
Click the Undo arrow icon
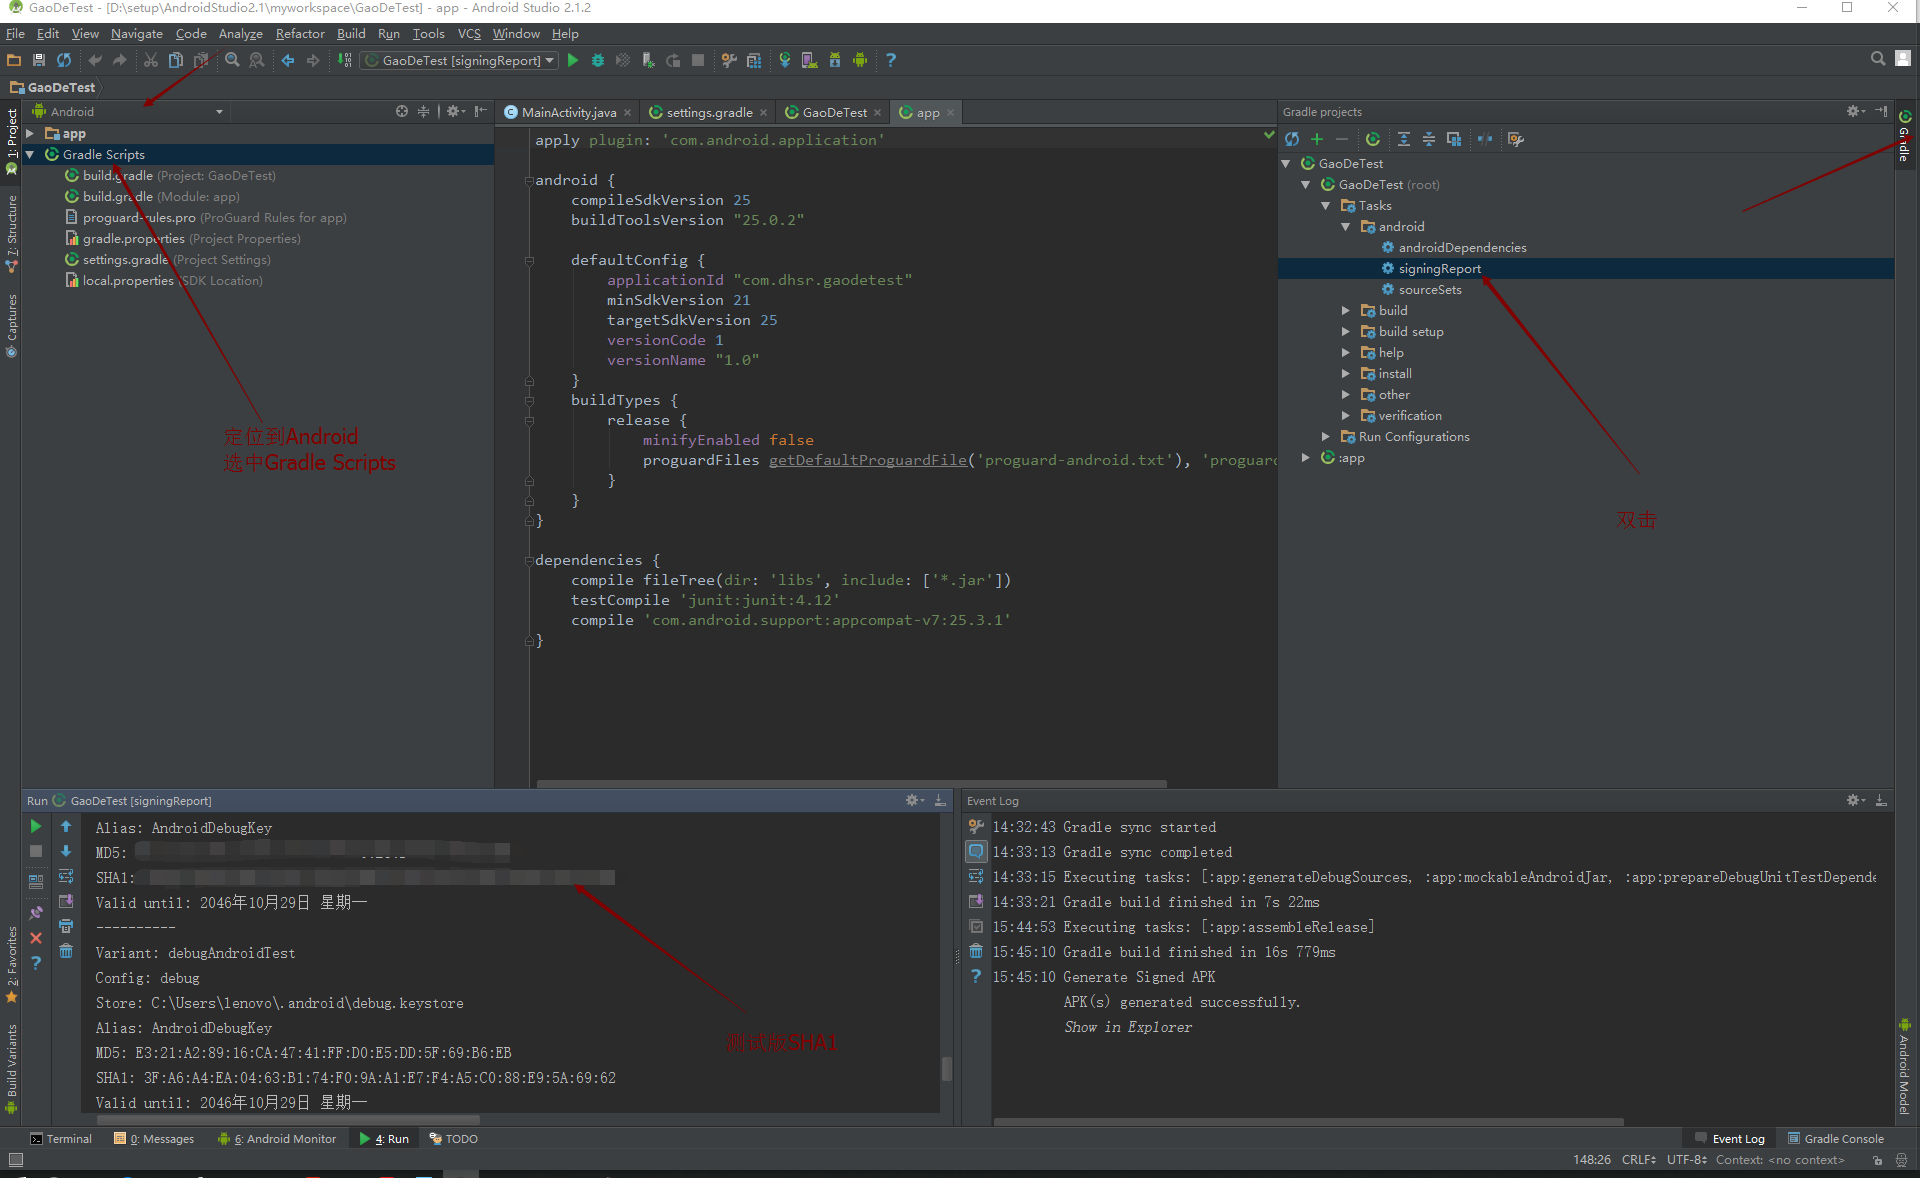tap(95, 60)
